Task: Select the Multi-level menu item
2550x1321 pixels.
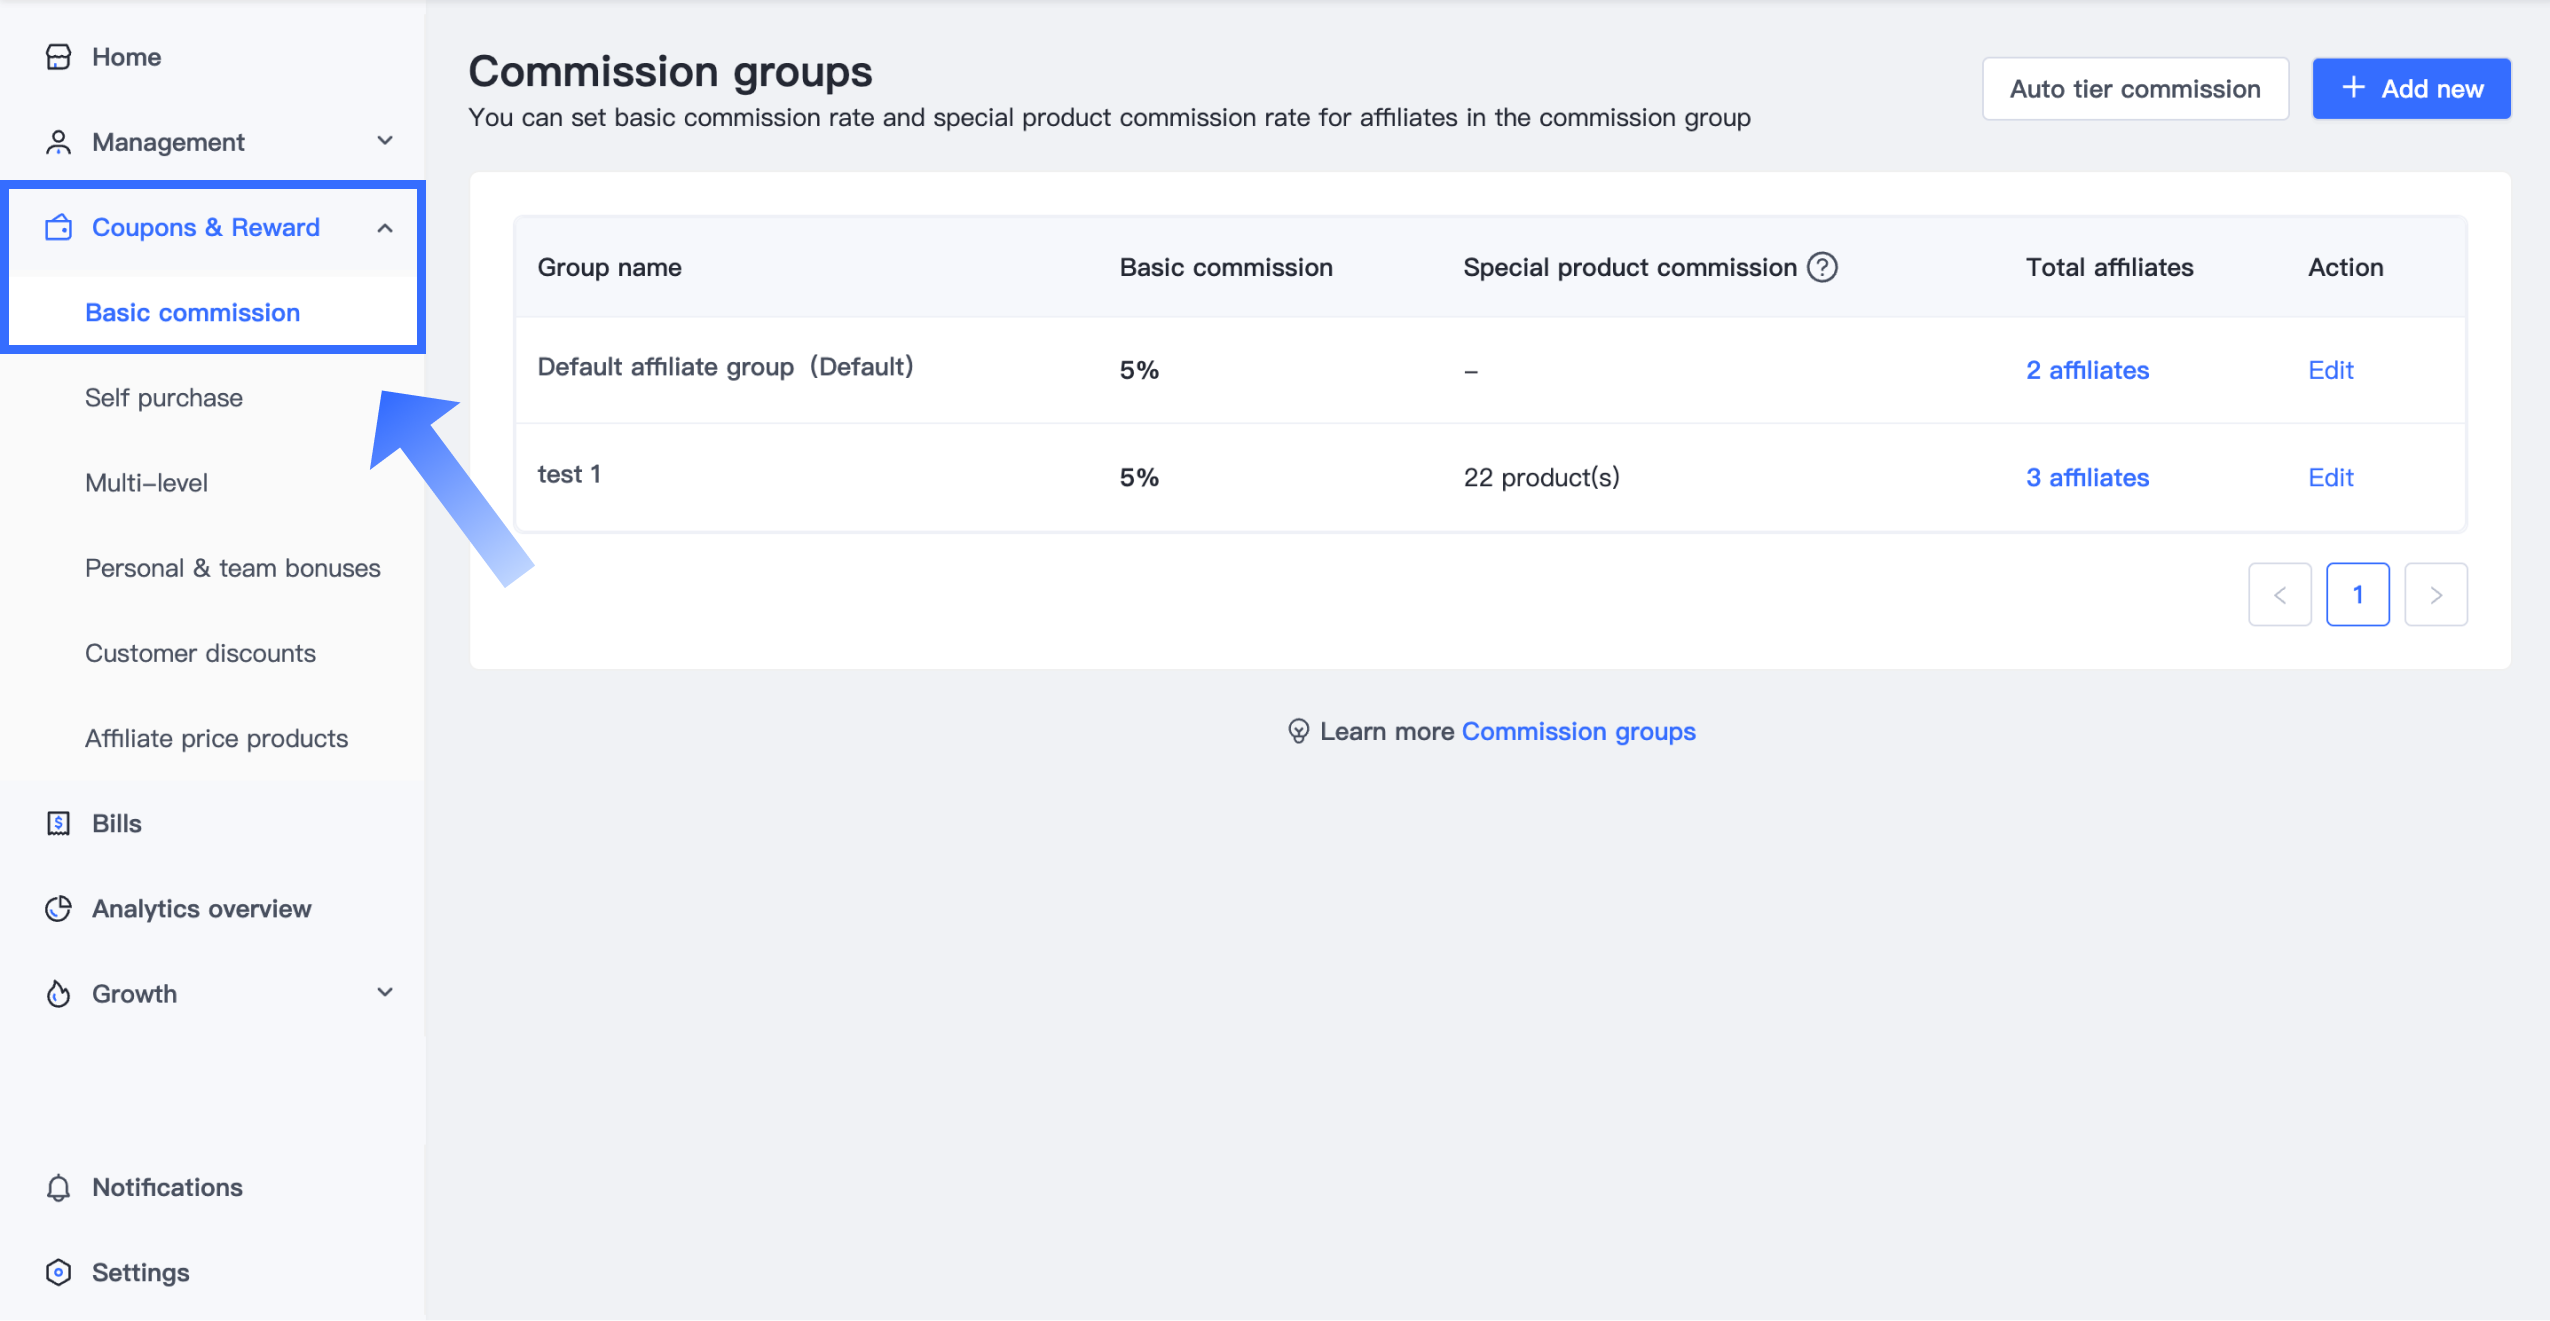Action: point(146,483)
